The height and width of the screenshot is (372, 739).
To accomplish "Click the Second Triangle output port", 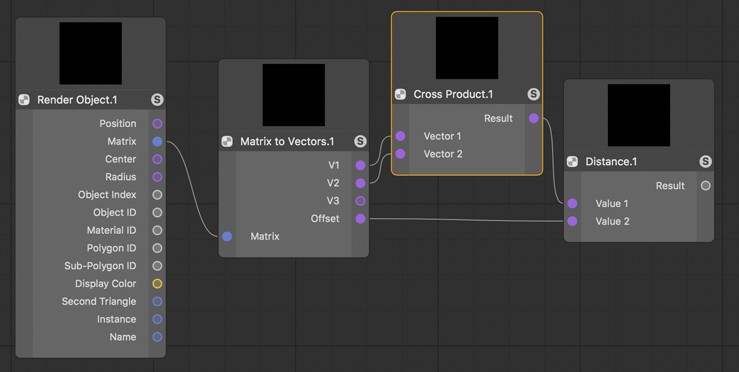I will (157, 301).
